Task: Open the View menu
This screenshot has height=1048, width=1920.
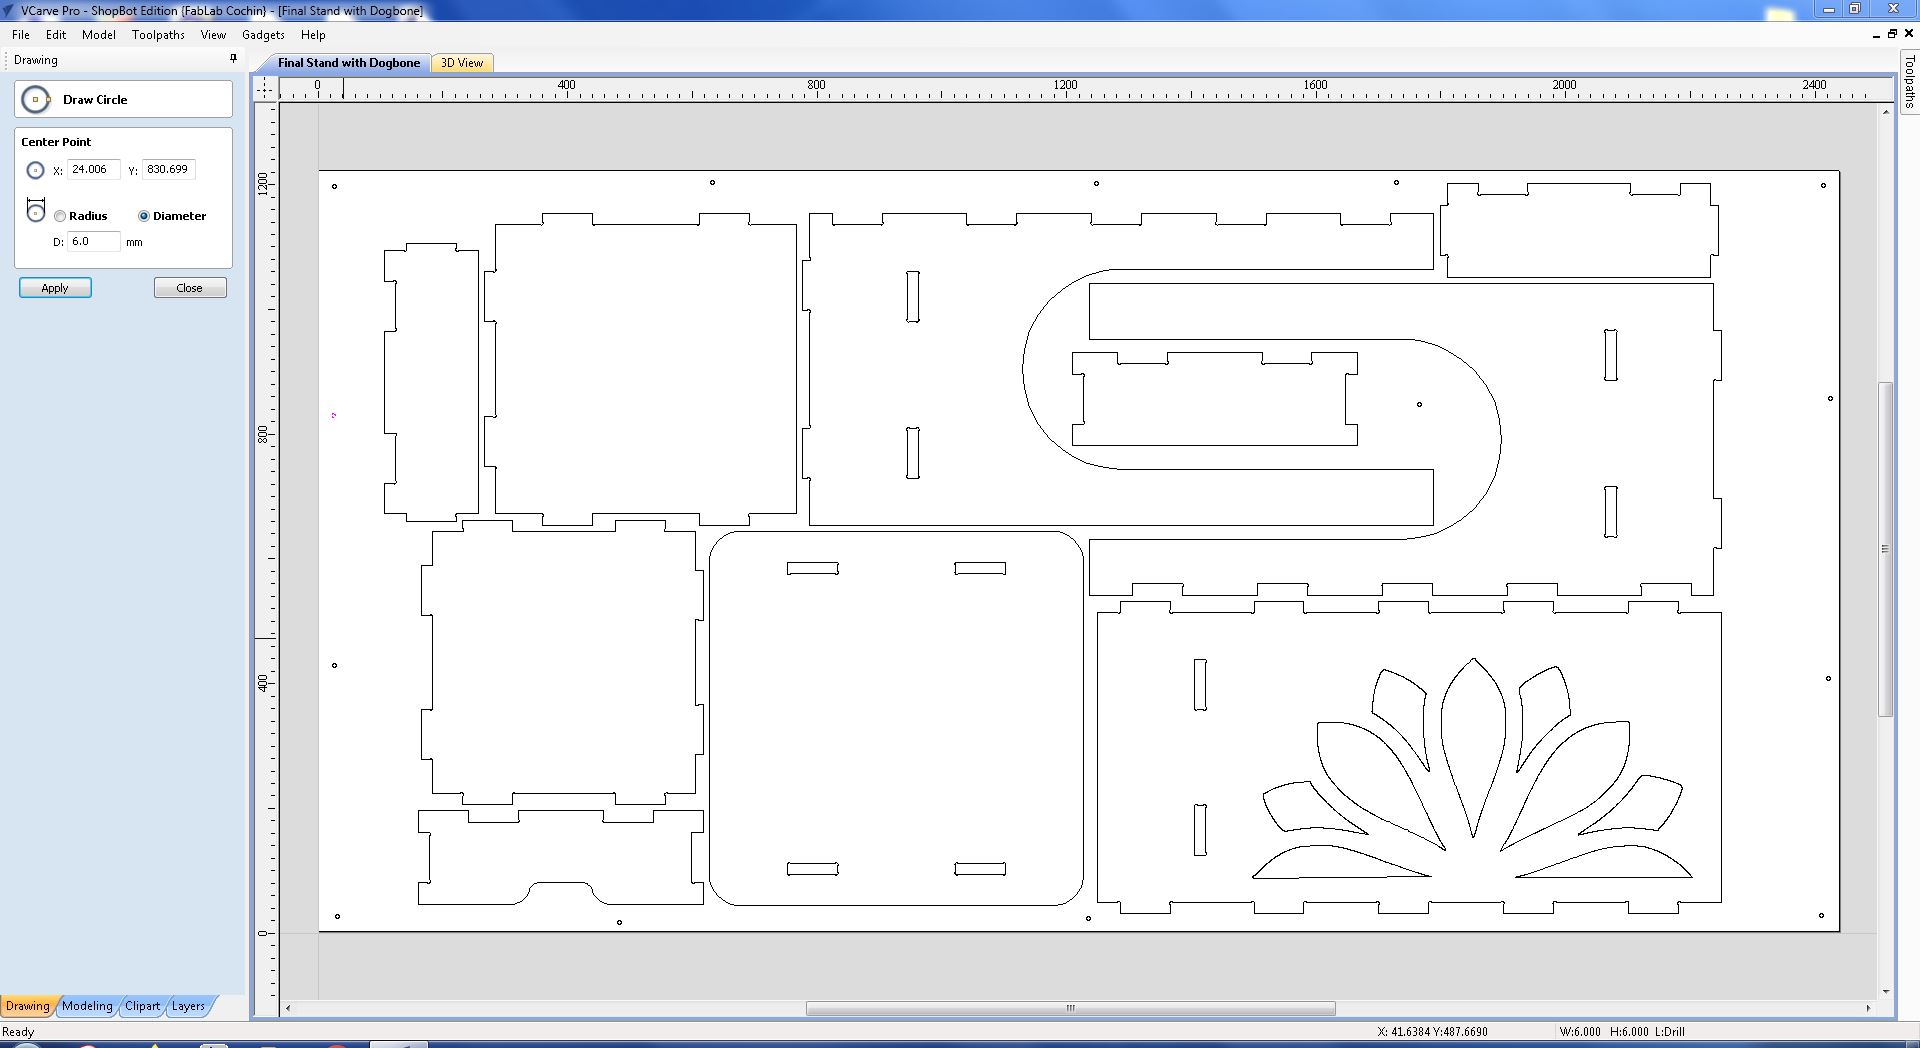Action: point(213,34)
